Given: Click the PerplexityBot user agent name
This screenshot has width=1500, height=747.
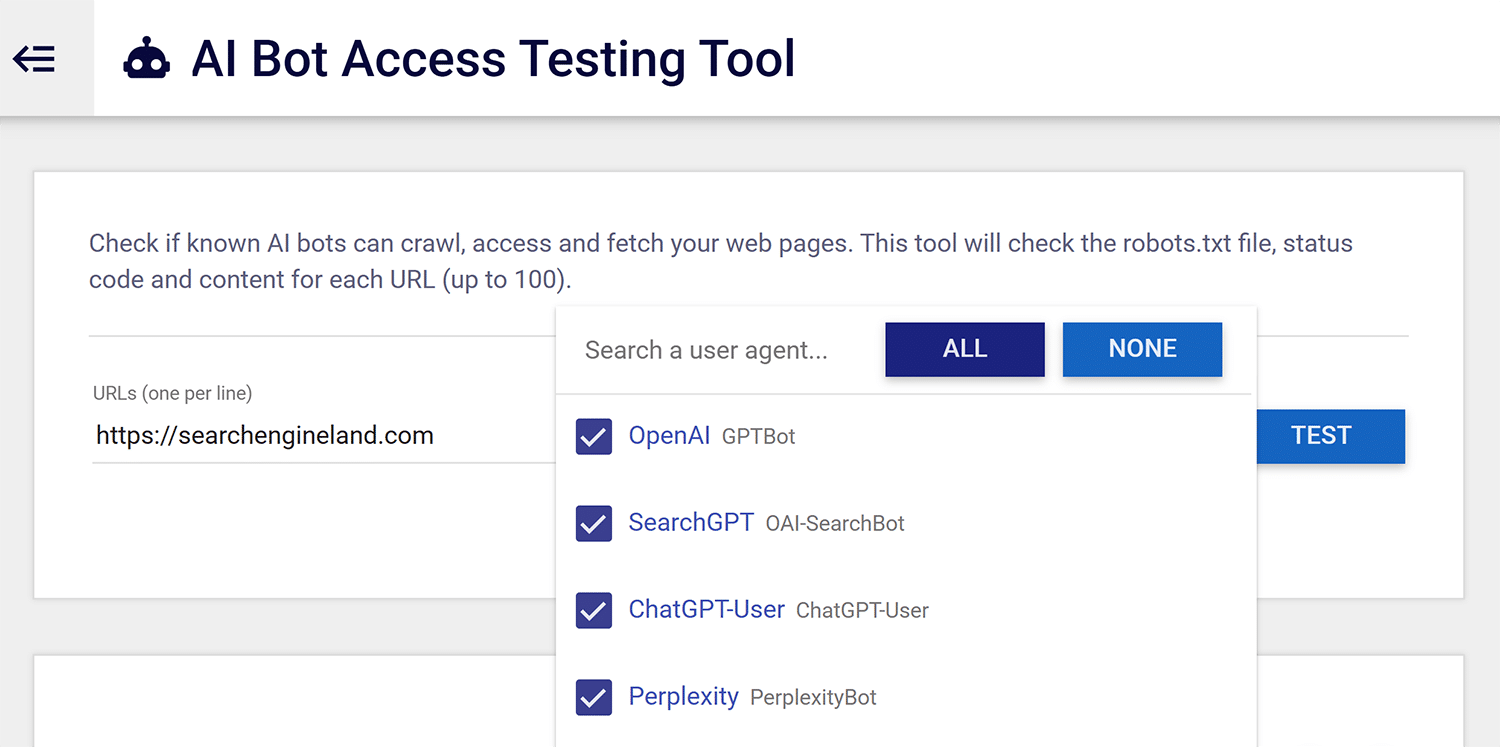Looking at the screenshot, I should pyautogui.click(x=813, y=698).
